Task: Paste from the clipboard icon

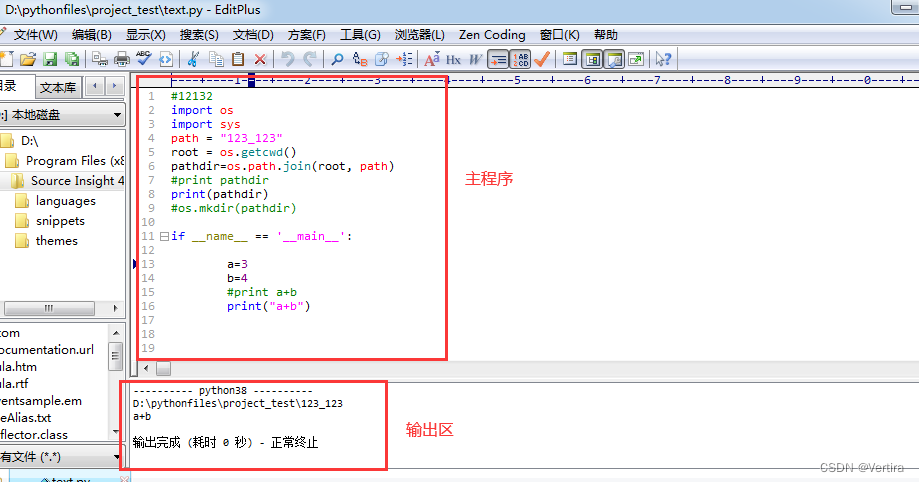Action: point(238,59)
